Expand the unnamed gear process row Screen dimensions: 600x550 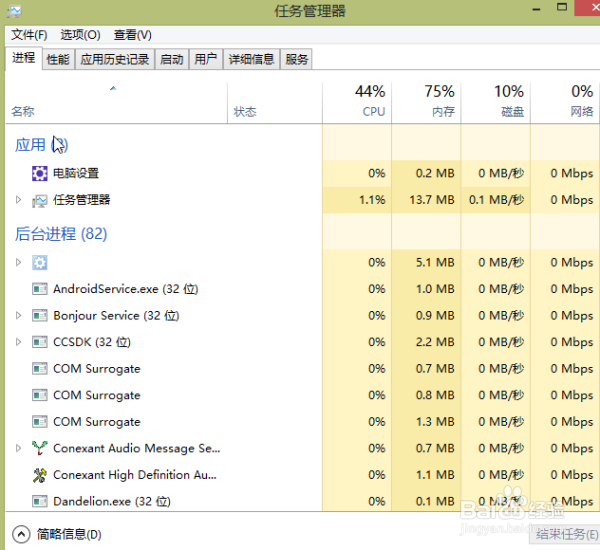(x=18, y=263)
